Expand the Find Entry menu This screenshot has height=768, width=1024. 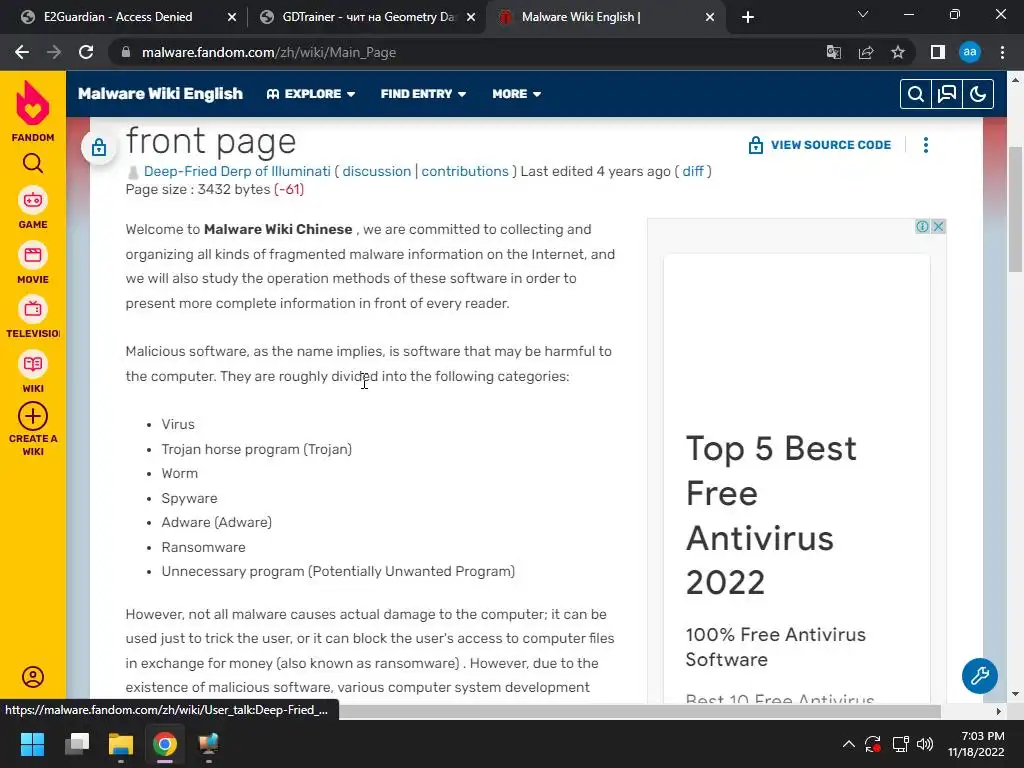click(423, 94)
